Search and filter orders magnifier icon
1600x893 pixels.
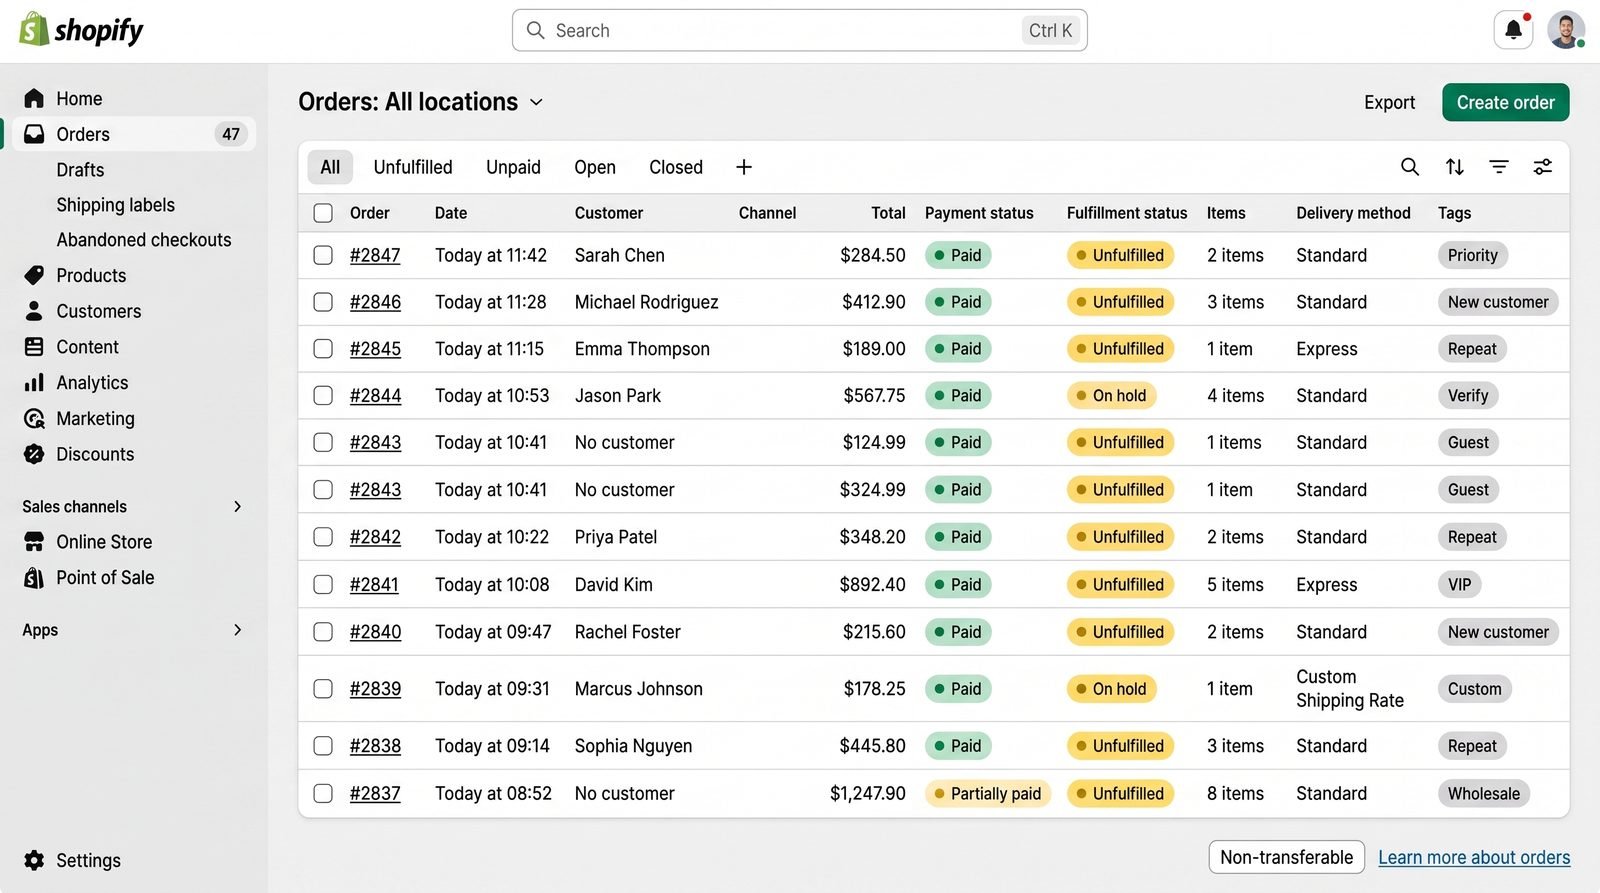tap(1410, 167)
